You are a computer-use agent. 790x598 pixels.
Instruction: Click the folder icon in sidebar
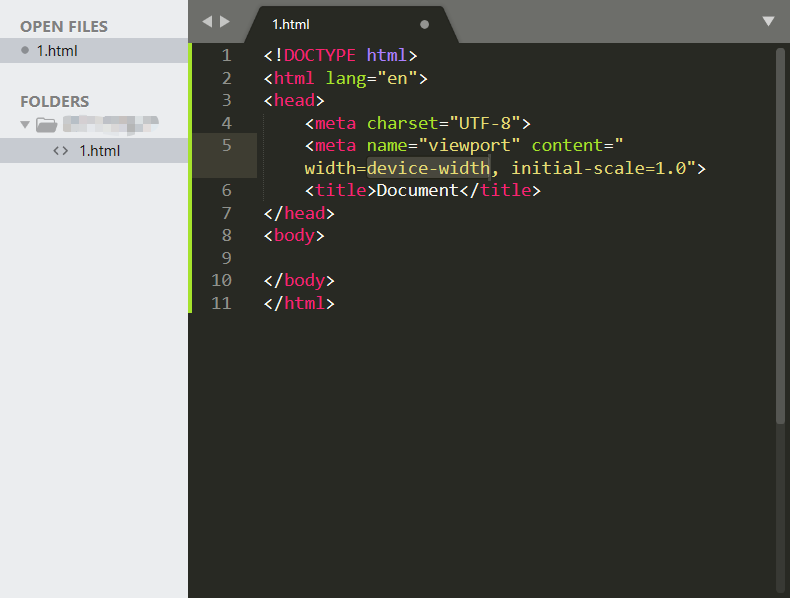coord(46,124)
